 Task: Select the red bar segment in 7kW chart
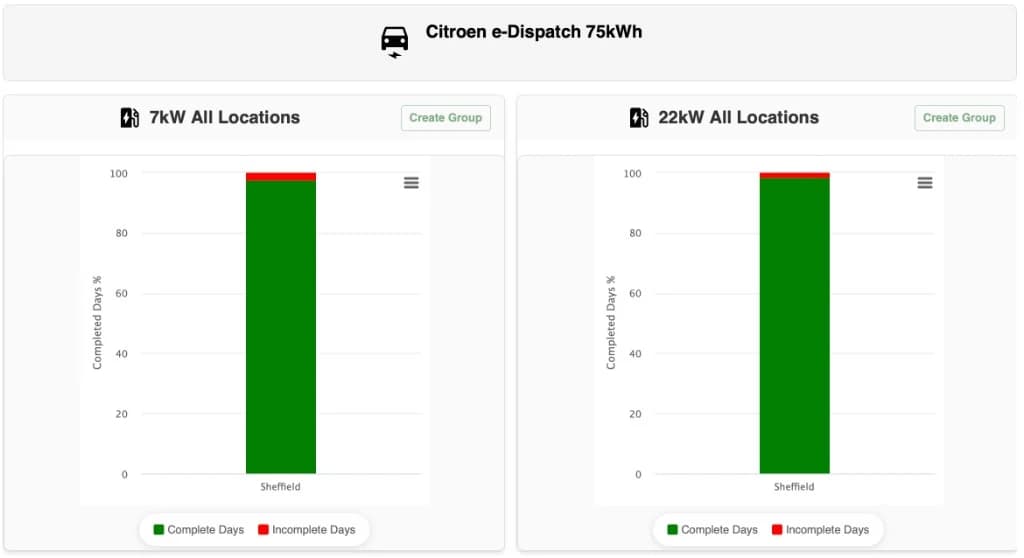click(x=281, y=176)
